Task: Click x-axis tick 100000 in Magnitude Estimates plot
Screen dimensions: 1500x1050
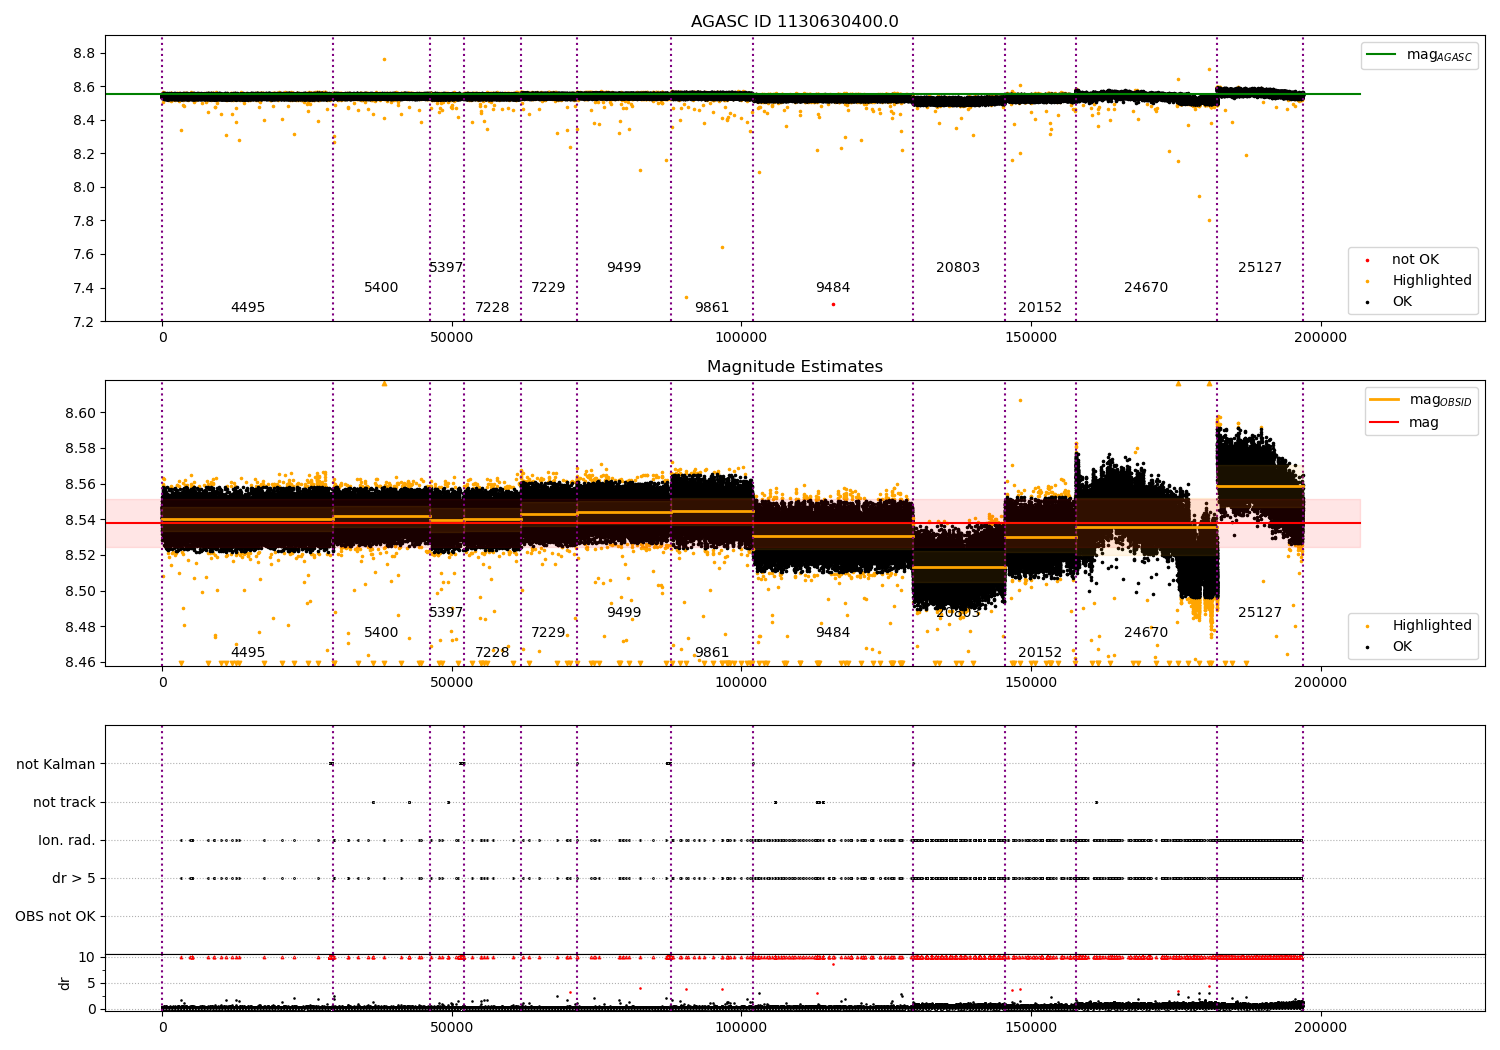Action: coord(741,684)
